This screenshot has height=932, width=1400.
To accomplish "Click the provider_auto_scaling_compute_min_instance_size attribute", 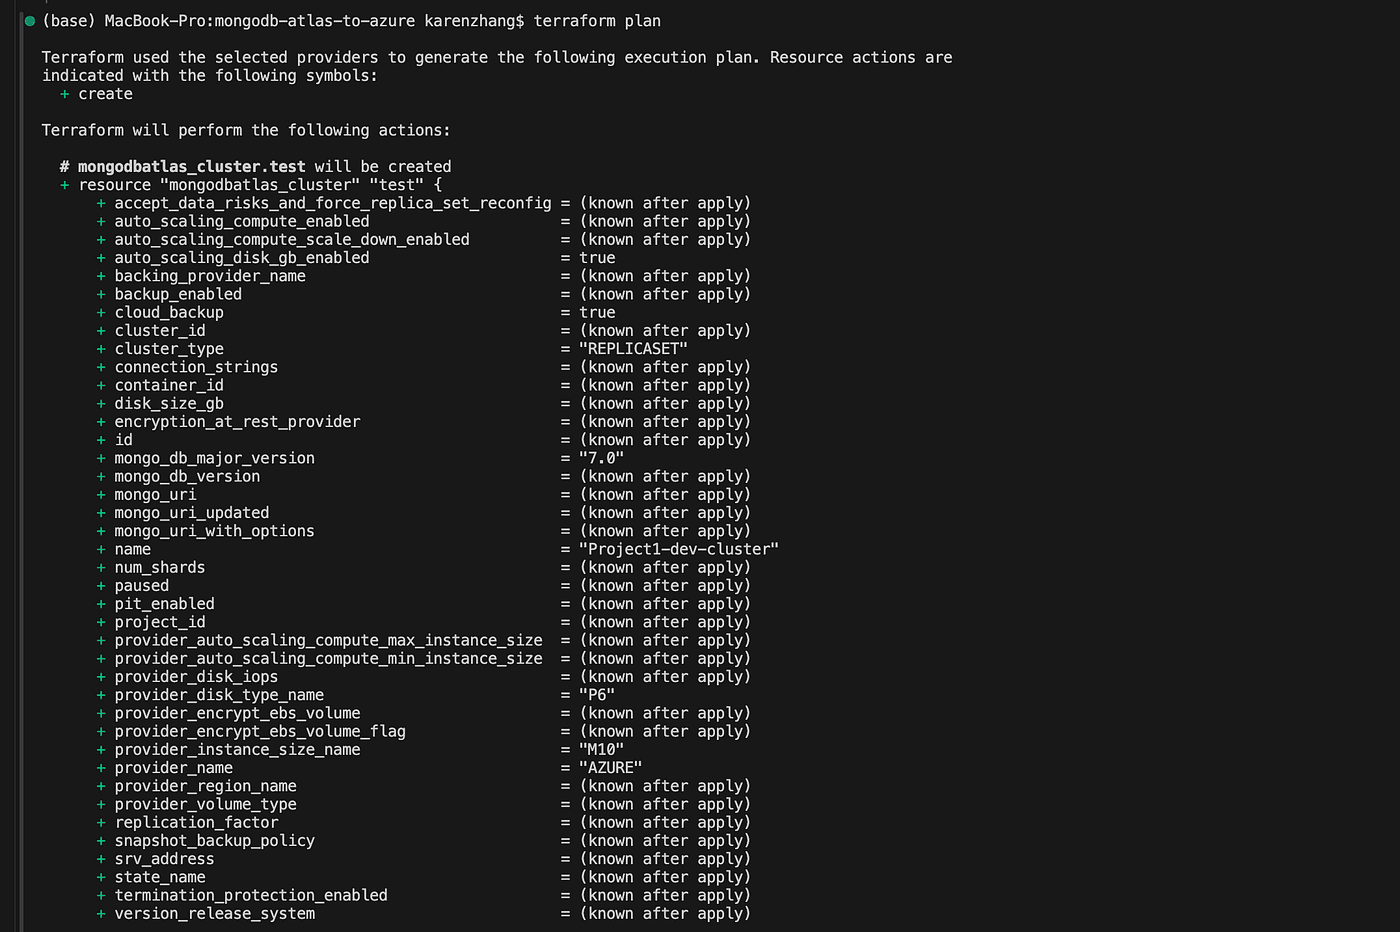I will [329, 659].
